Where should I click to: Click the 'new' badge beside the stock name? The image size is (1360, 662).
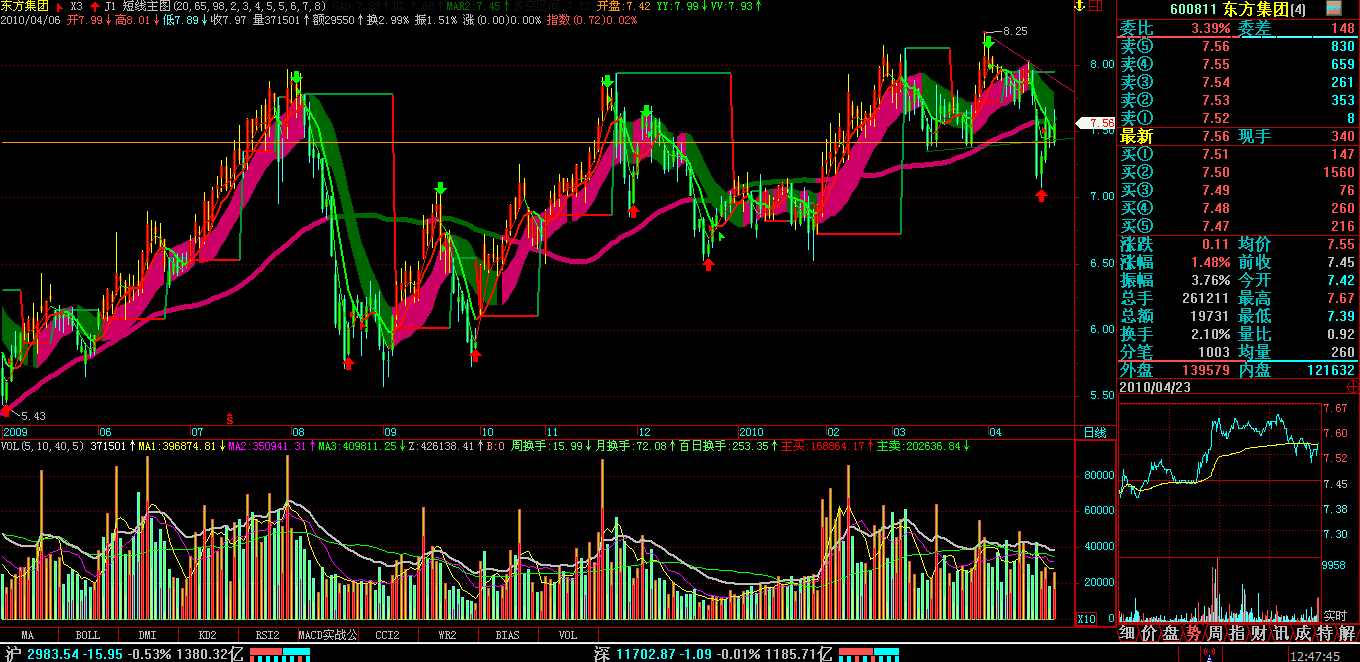click(x=1334, y=8)
